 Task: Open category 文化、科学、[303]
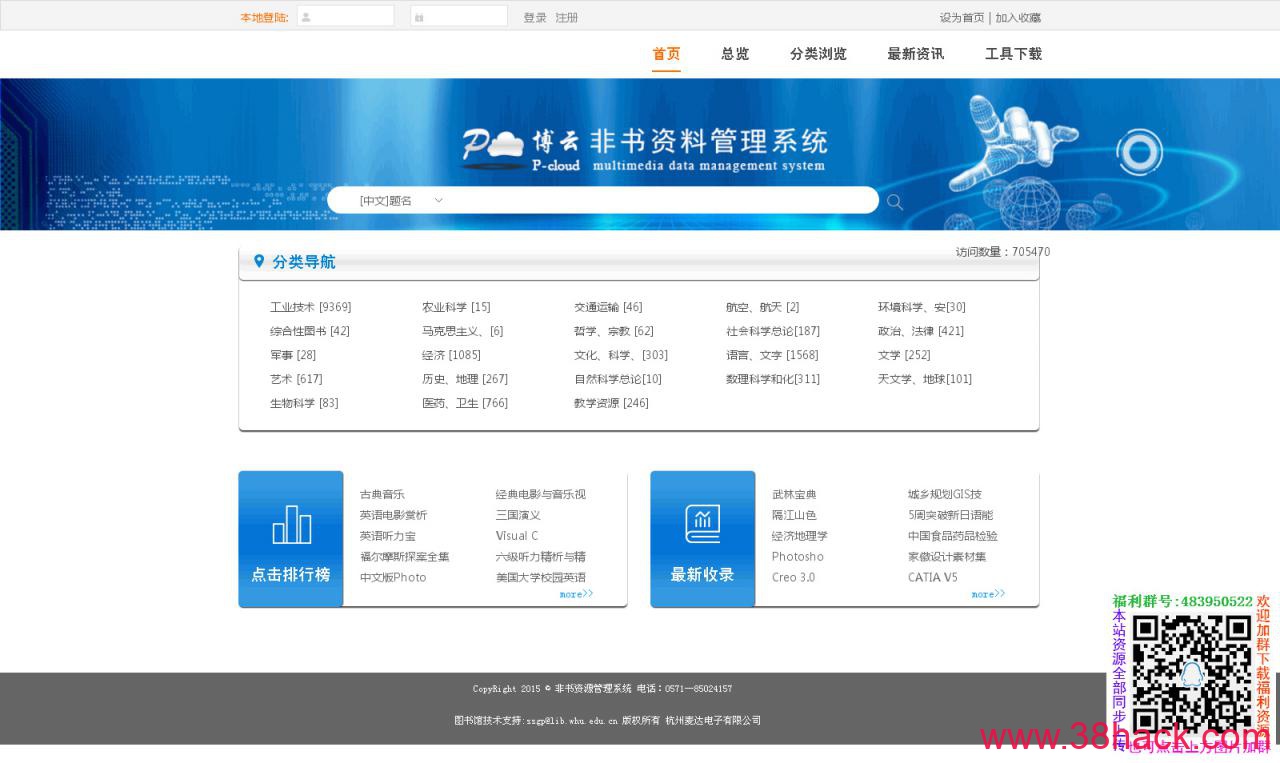(x=620, y=355)
